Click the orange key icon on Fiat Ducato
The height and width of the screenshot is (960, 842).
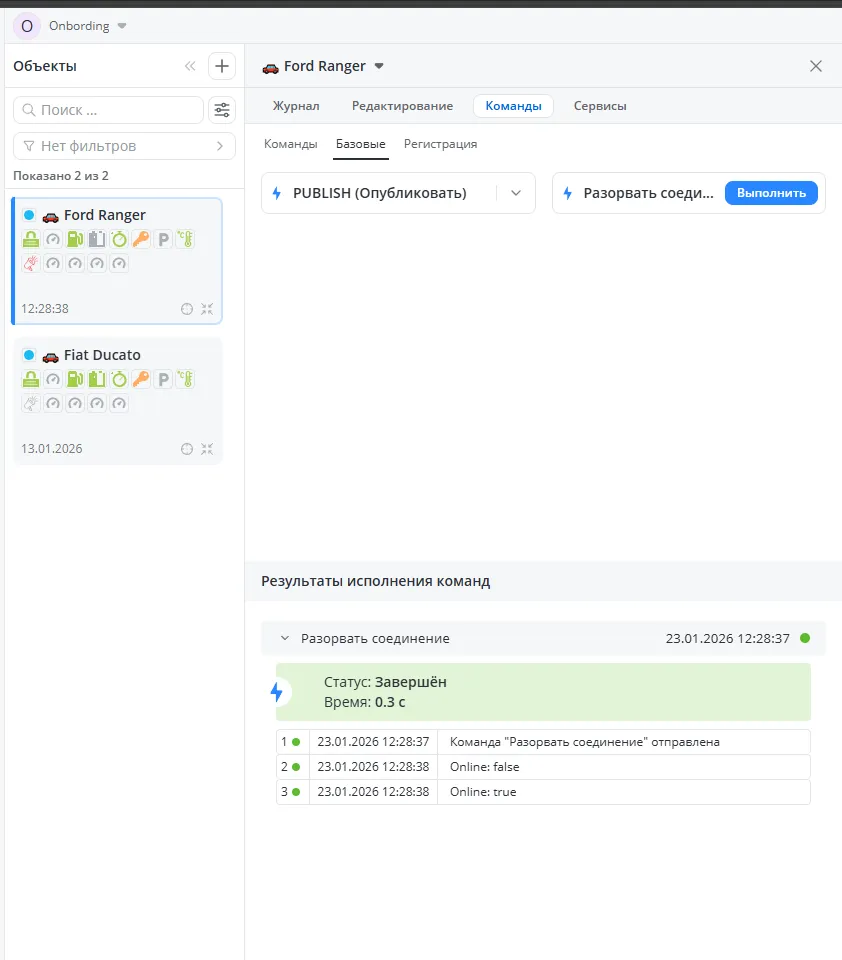pos(141,379)
